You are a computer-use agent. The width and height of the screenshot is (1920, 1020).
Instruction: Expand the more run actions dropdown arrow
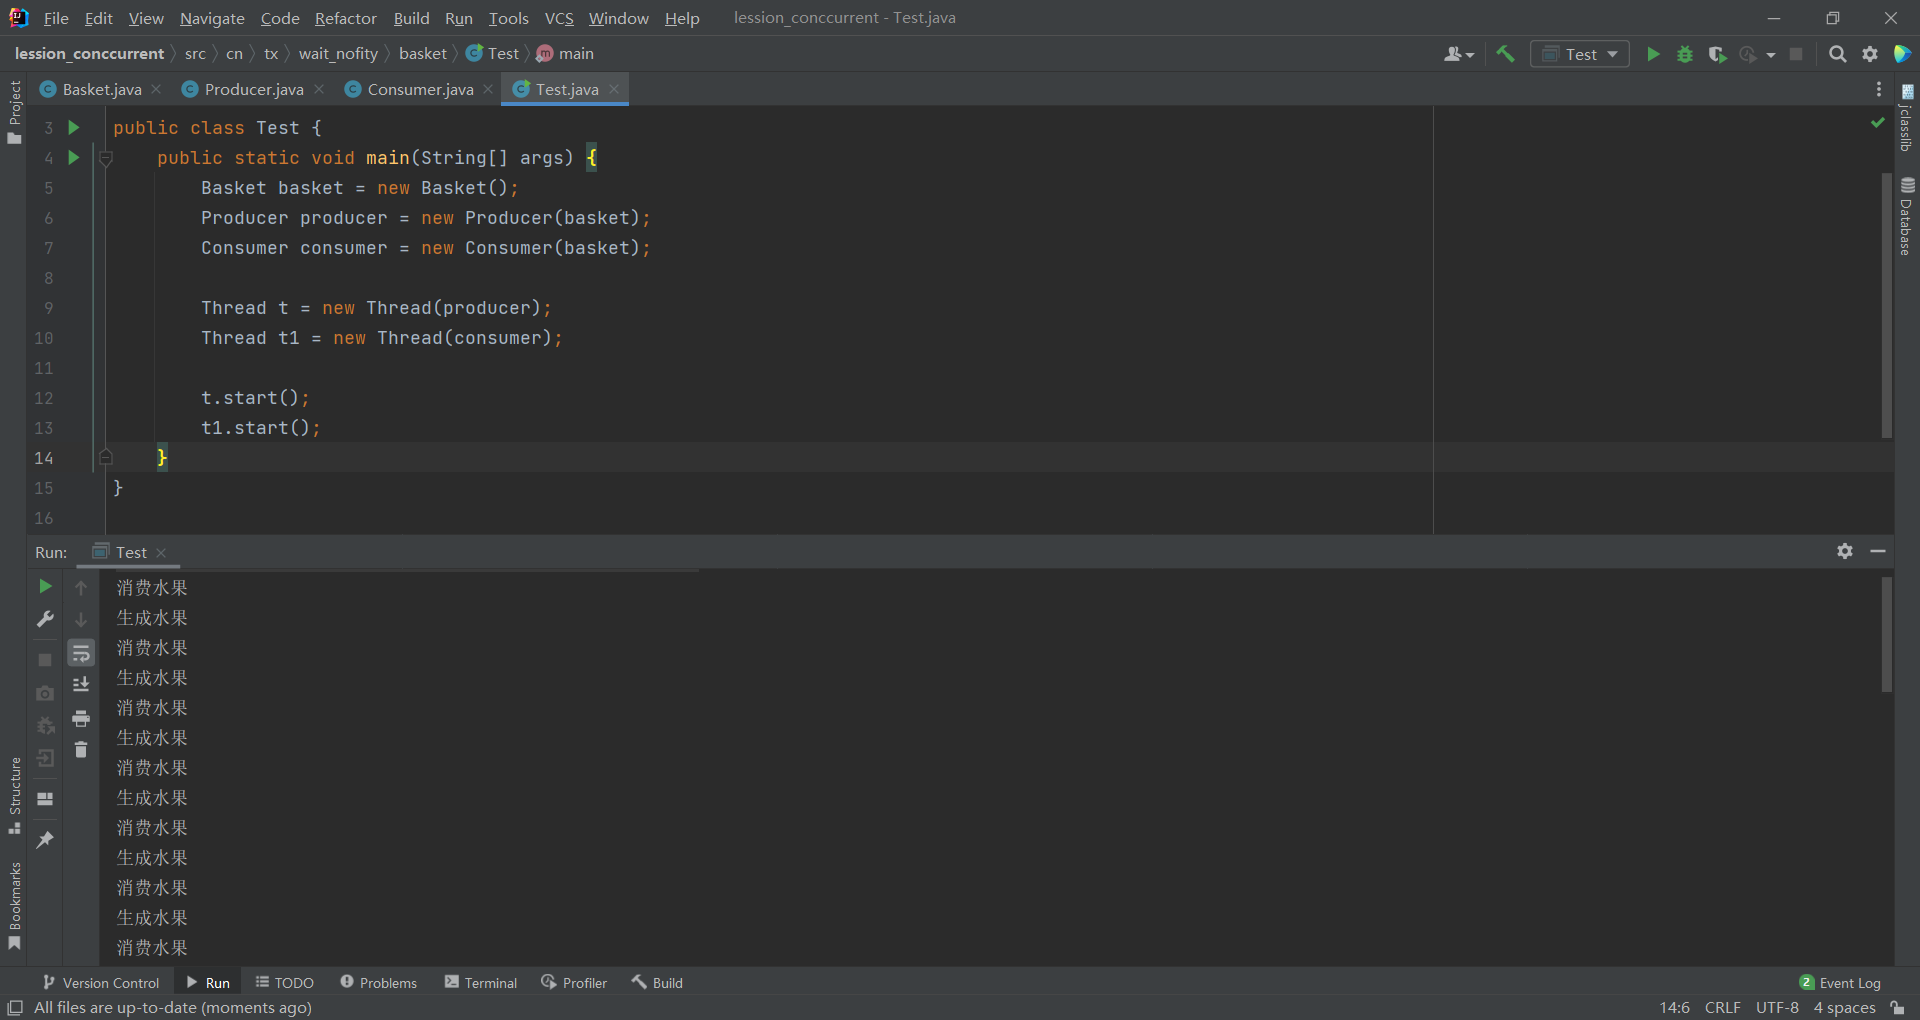[1771, 55]
